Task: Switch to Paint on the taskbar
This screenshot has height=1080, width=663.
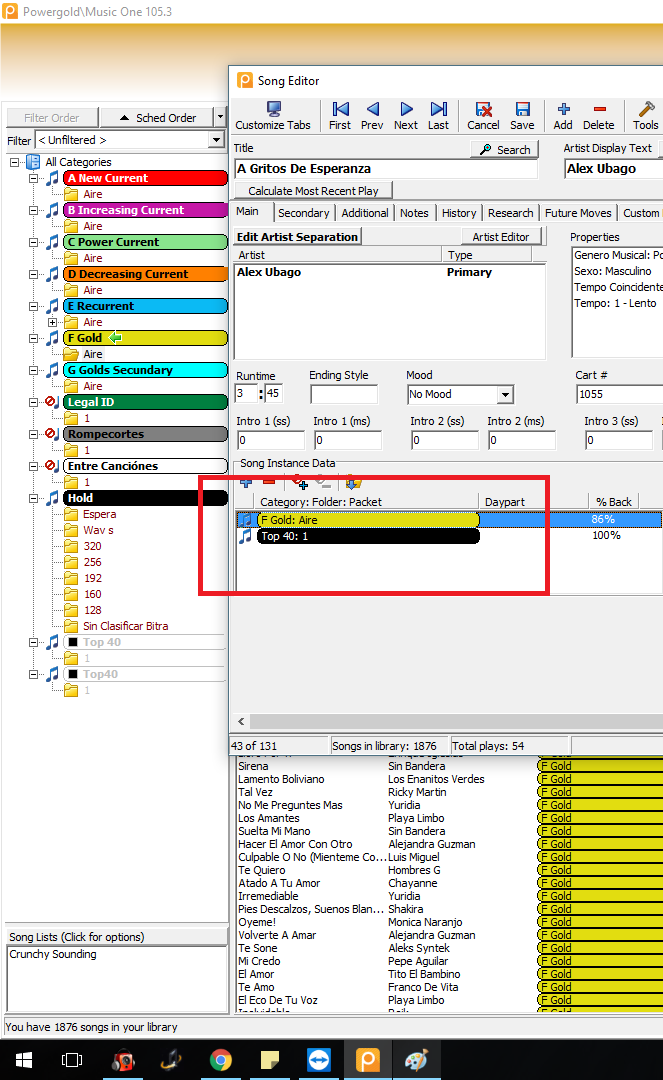Action: point(417,1060)
